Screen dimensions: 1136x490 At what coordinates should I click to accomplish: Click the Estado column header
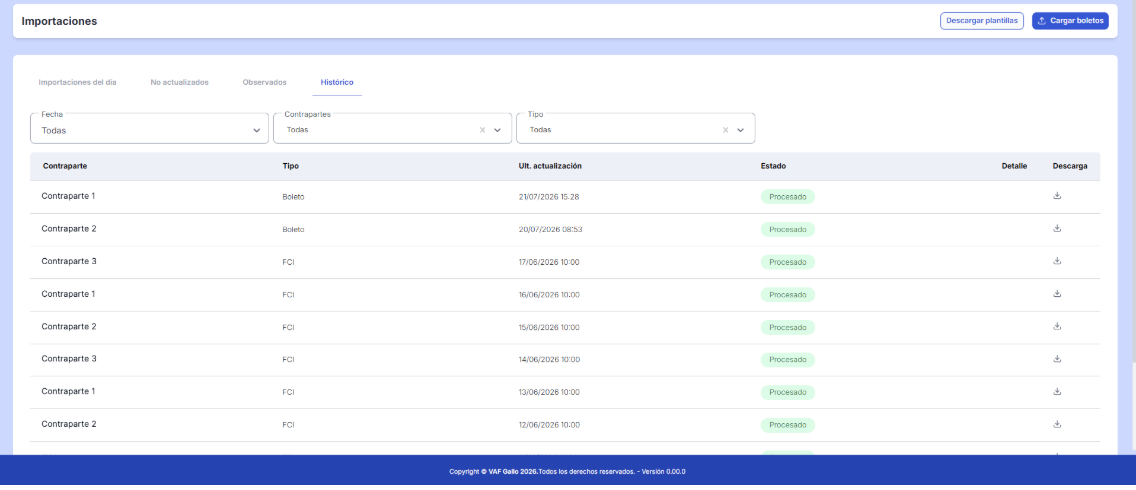(773, 166)
